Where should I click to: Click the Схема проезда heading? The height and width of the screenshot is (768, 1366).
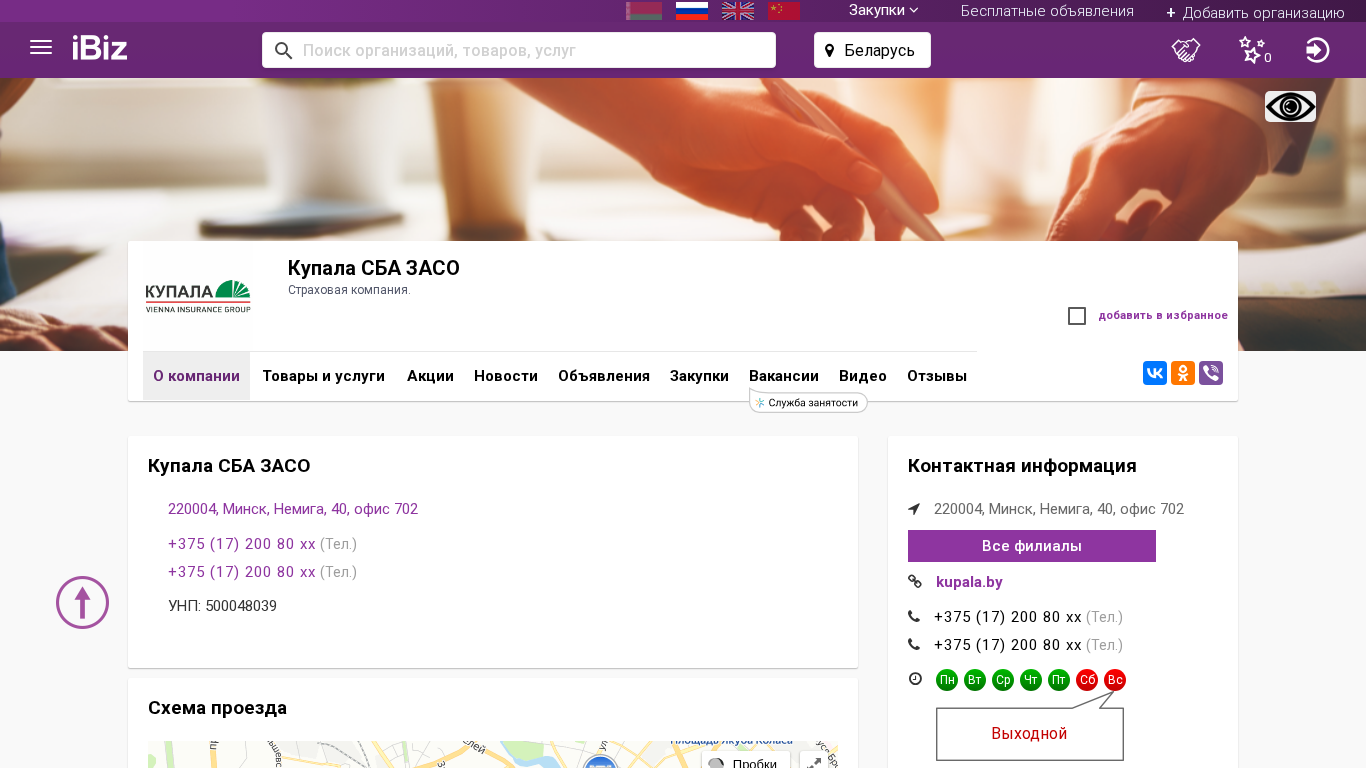click(x=217, y=708)
